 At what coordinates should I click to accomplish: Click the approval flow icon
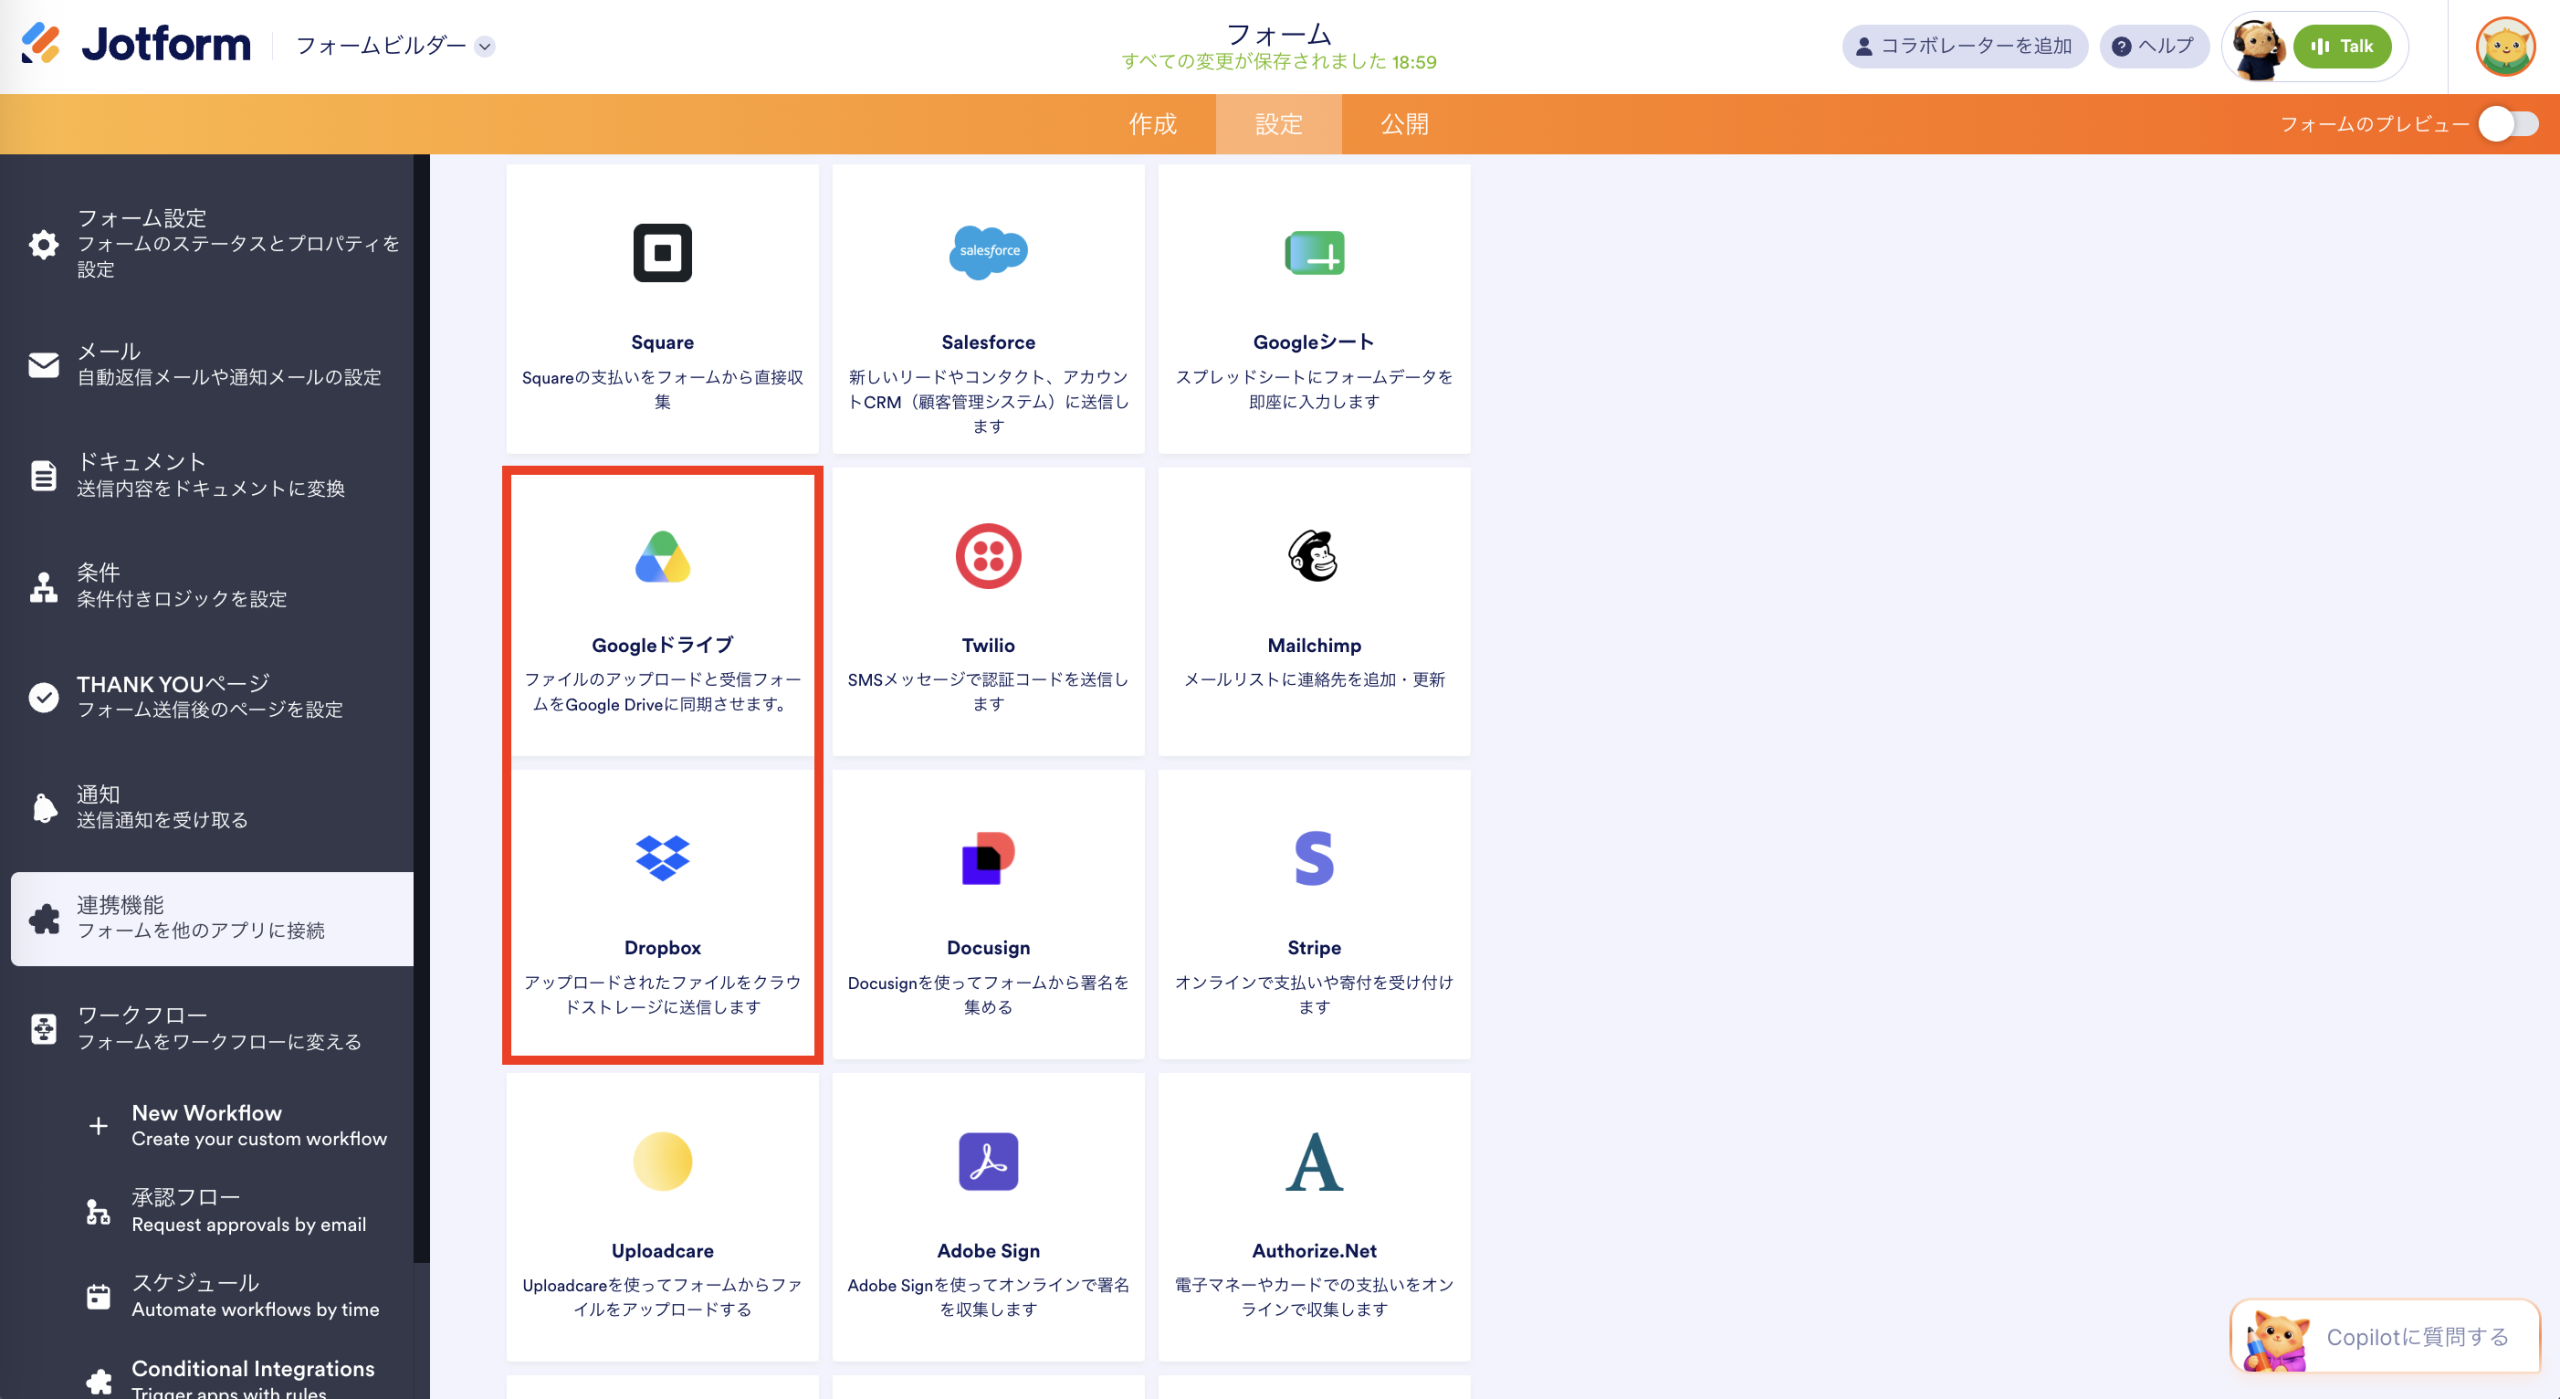click(x=98, y=1211)
